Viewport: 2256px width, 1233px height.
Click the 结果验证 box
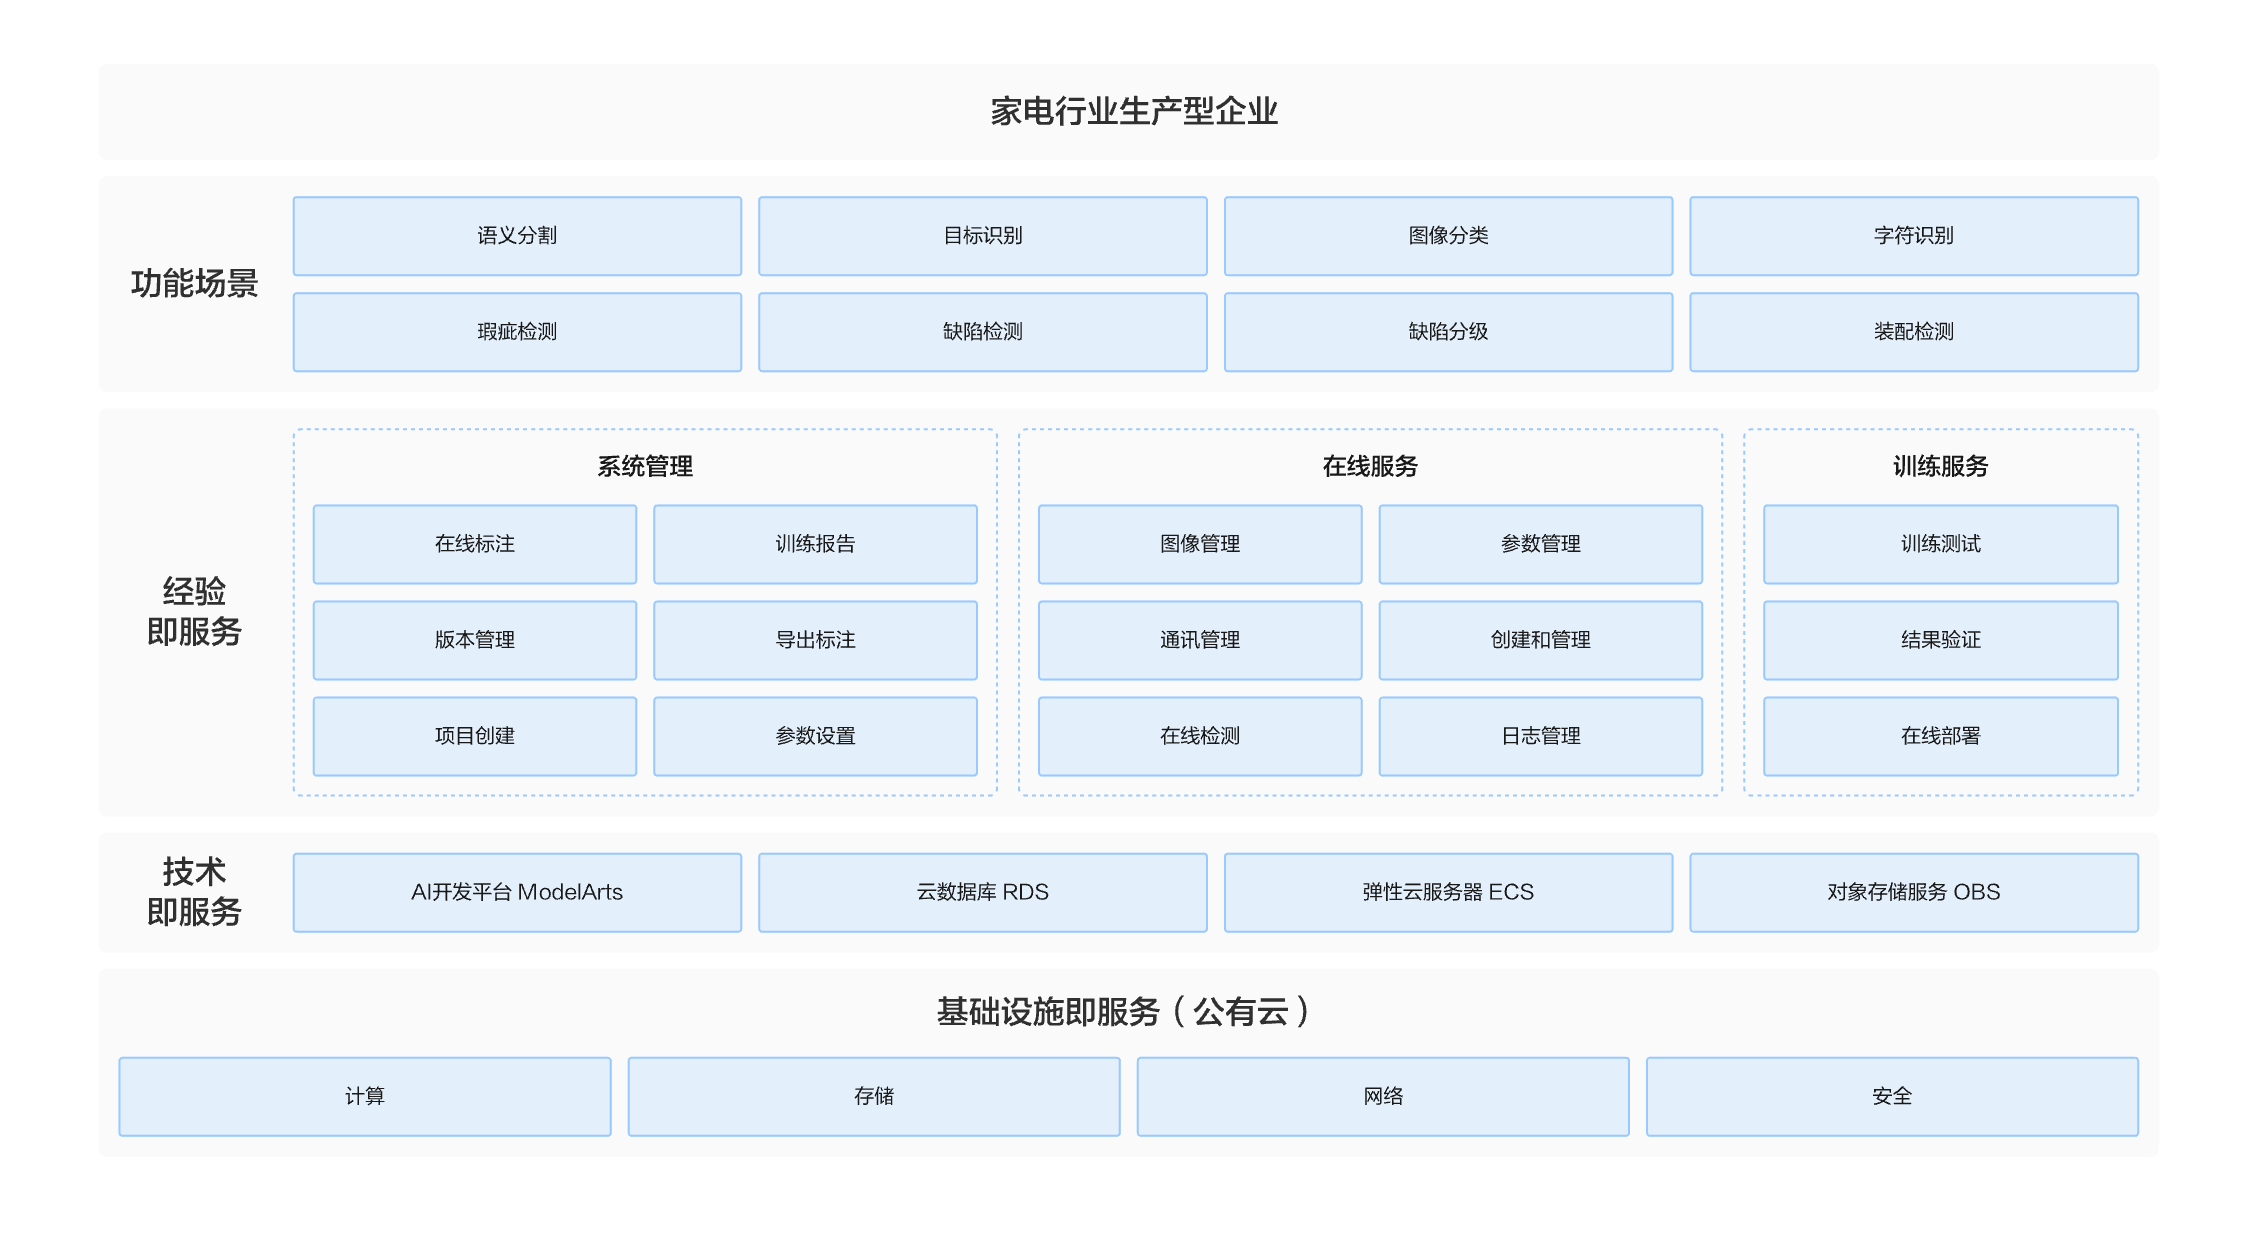(x=1940, y=640)
